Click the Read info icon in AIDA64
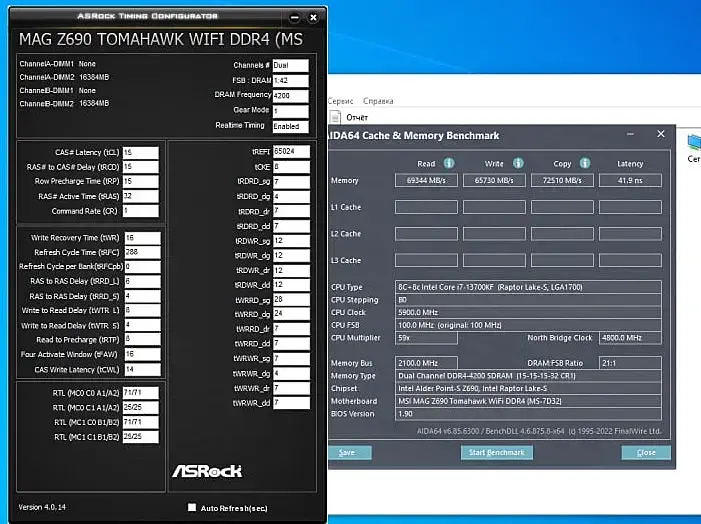Viewport: 701px width, 524px height. (x=449, y=163)
